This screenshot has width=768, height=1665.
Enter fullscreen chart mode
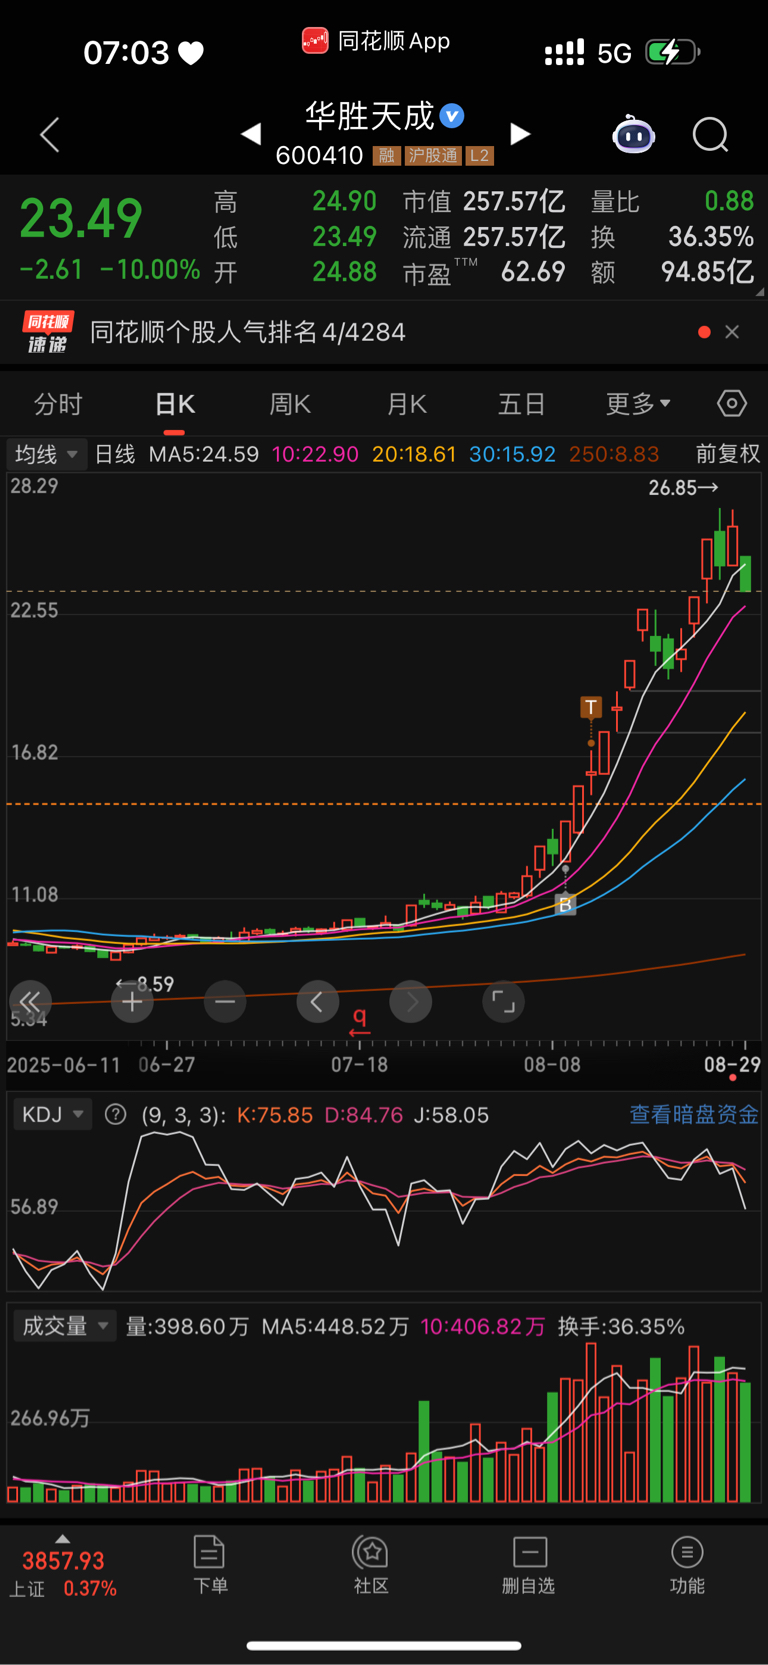click(x=504, y=1001)
